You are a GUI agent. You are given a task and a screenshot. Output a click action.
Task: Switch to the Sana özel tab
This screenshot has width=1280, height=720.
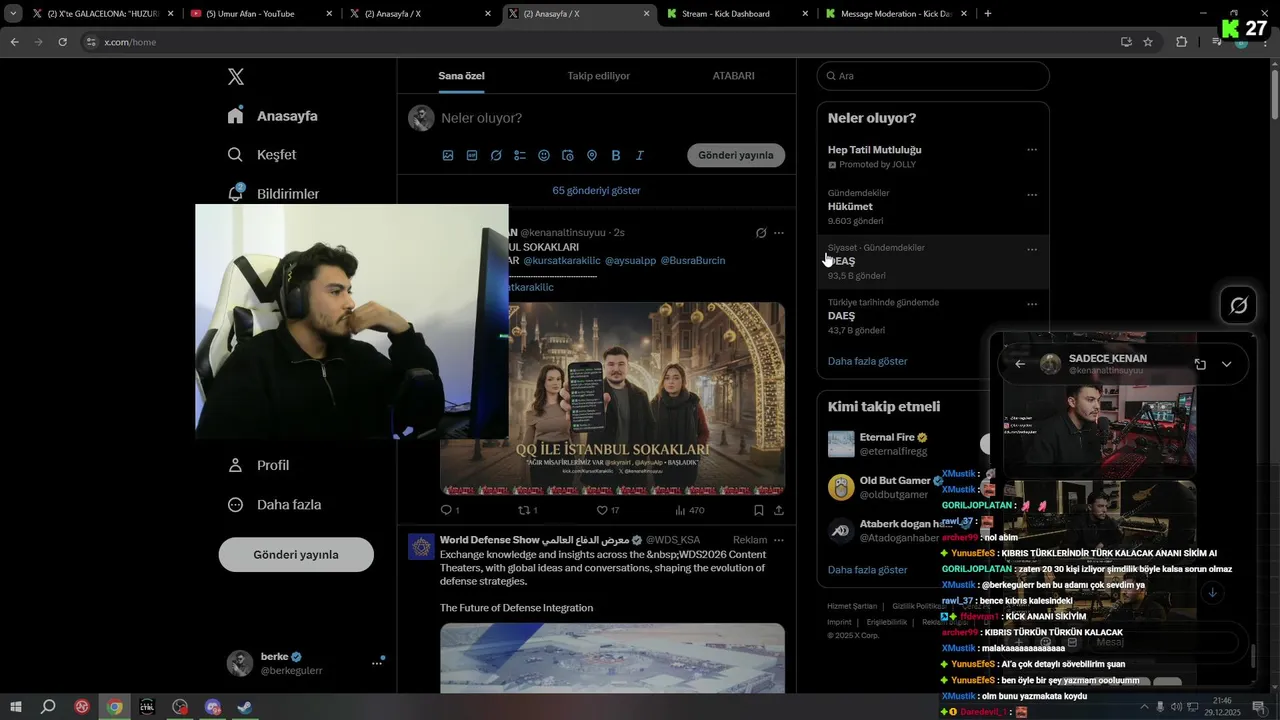pyautogui.click(x=462, y=76)
